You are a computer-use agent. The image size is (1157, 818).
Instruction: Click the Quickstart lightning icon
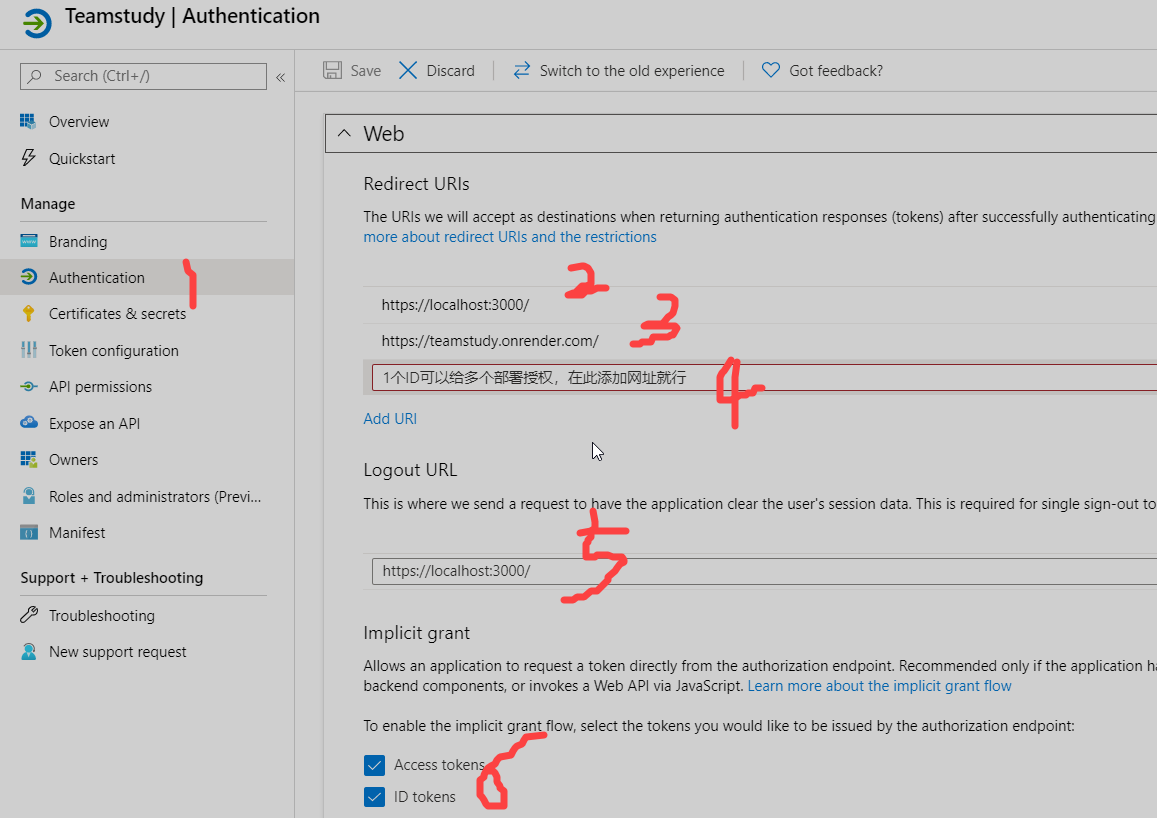pyautogui.click(x=28, y=158)
